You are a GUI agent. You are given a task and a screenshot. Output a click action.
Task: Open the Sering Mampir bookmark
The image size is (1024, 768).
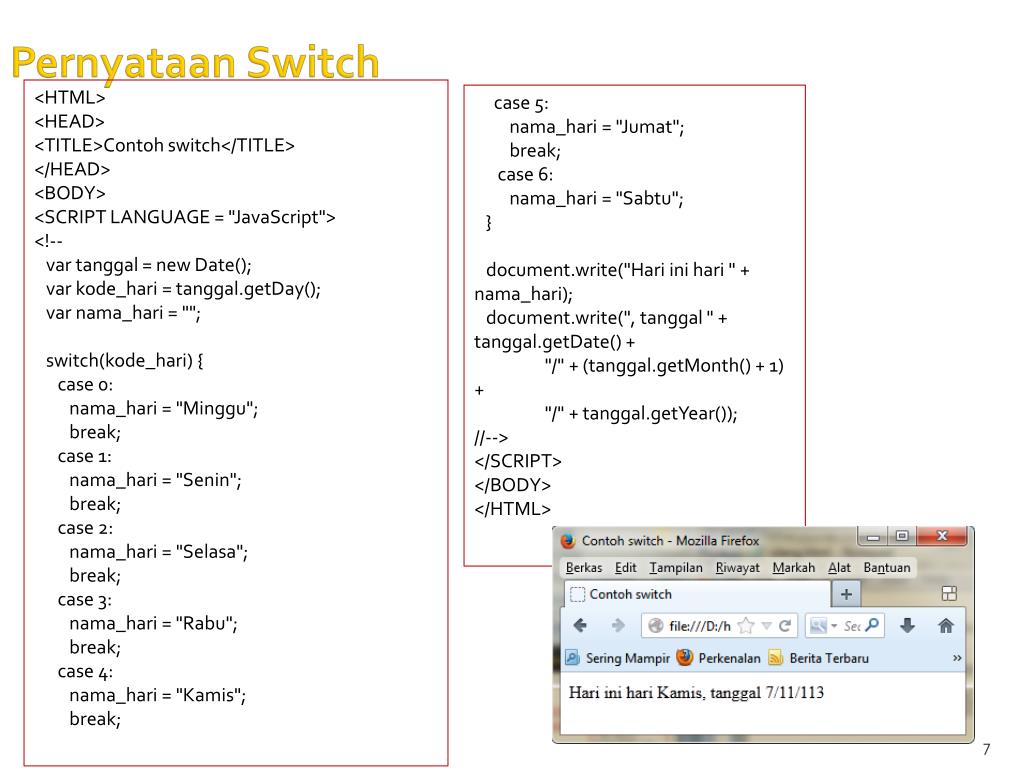pos(618,658)
